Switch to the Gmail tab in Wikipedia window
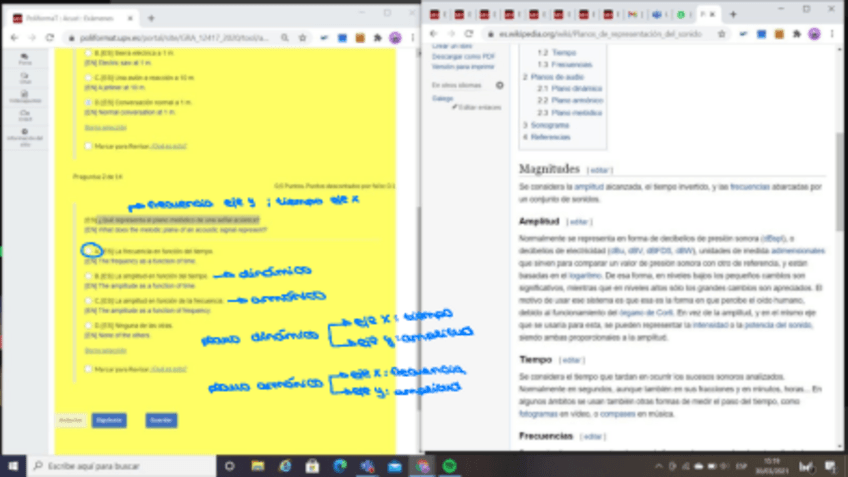 pyautogui.click(x=633, y=15)
